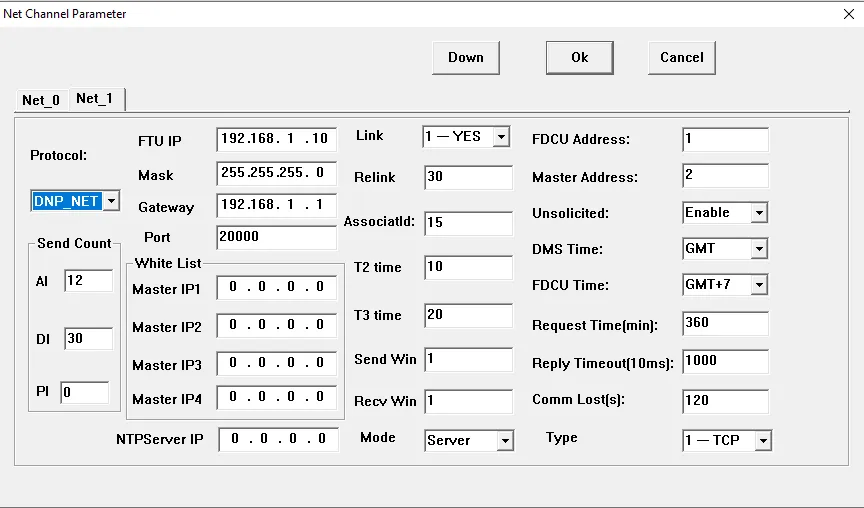The image size is (864, 508).
Task: Click the Master Address field
Action: (725, 176)
